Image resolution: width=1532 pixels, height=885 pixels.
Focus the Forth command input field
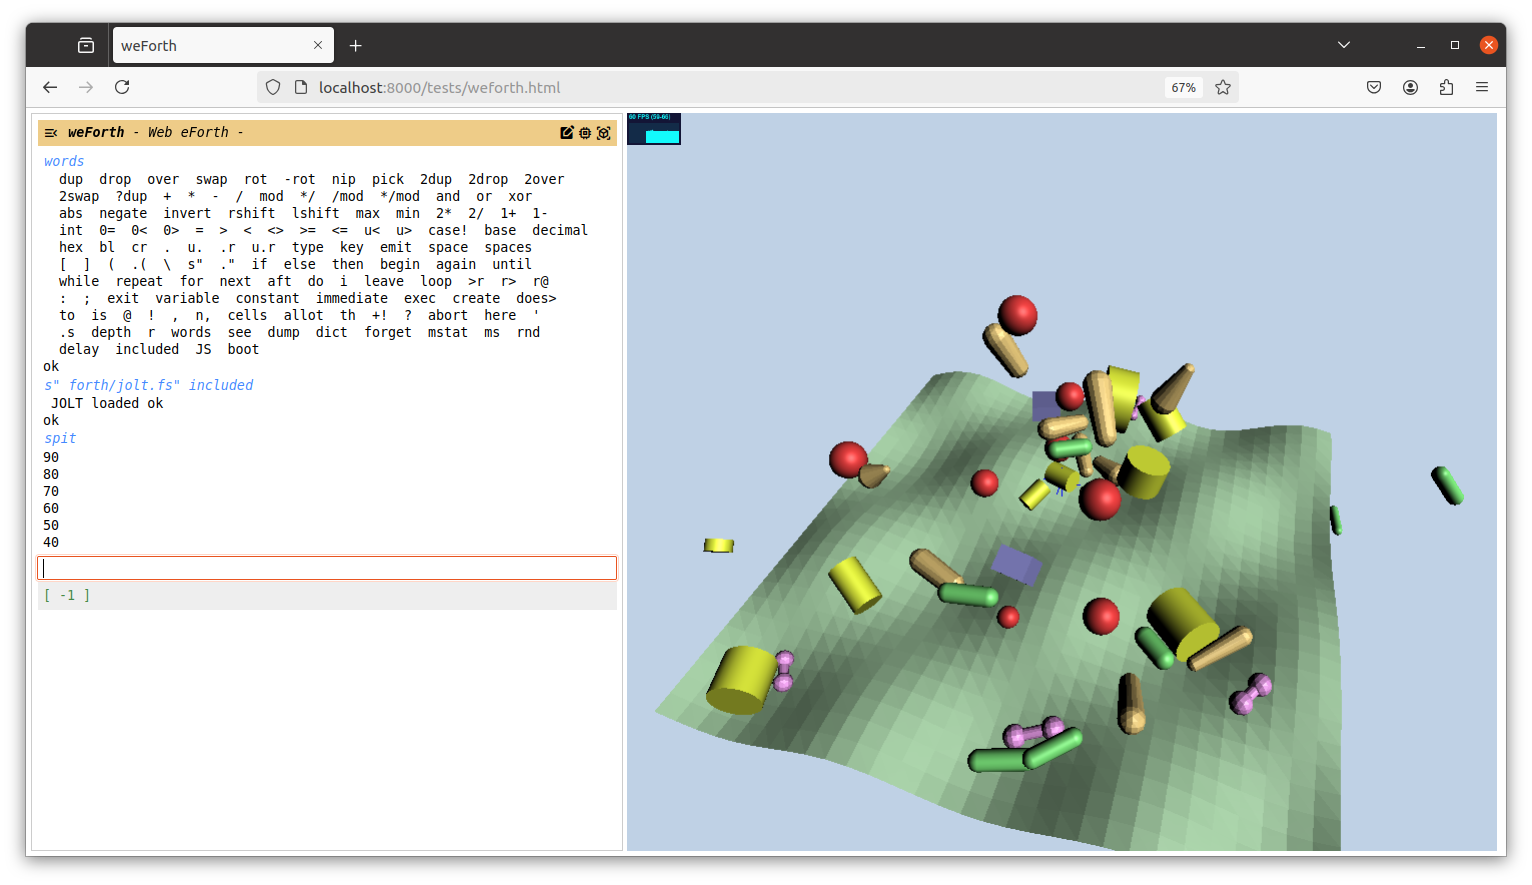(327, 568)
